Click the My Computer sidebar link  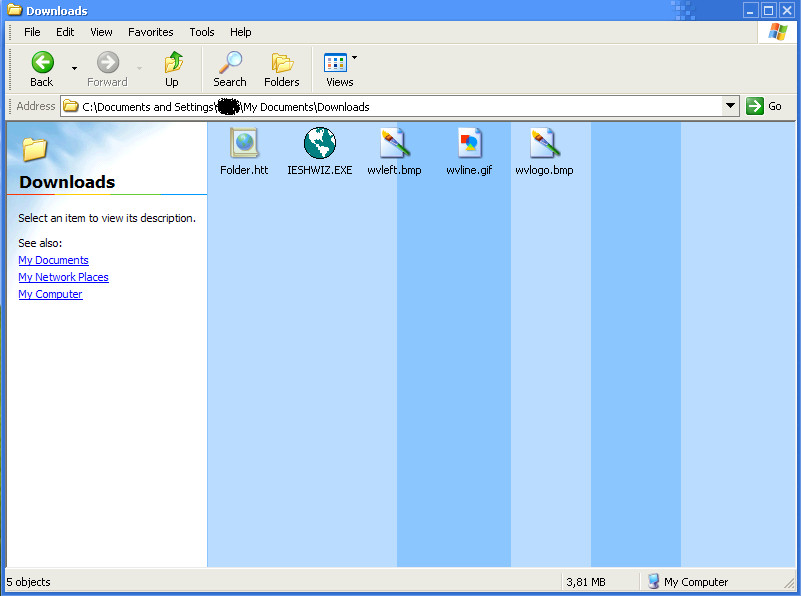pyautogui.click(x=50, y=294)
